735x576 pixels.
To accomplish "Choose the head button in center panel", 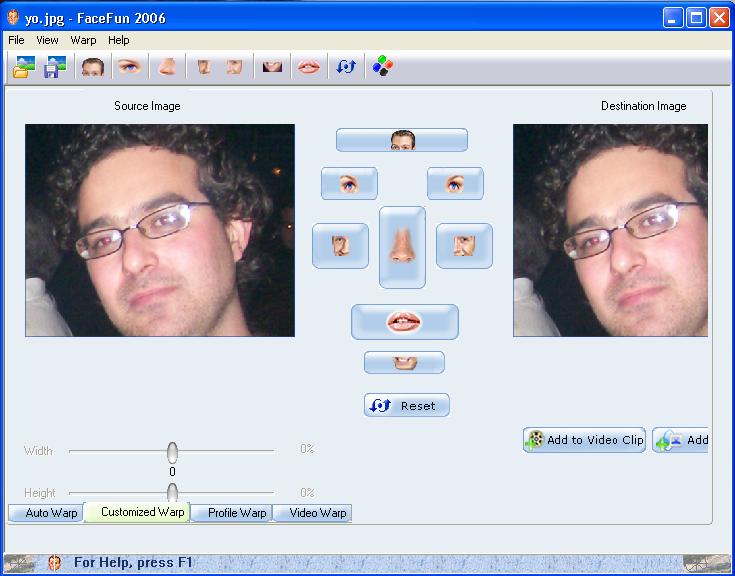I will (402, 140).
